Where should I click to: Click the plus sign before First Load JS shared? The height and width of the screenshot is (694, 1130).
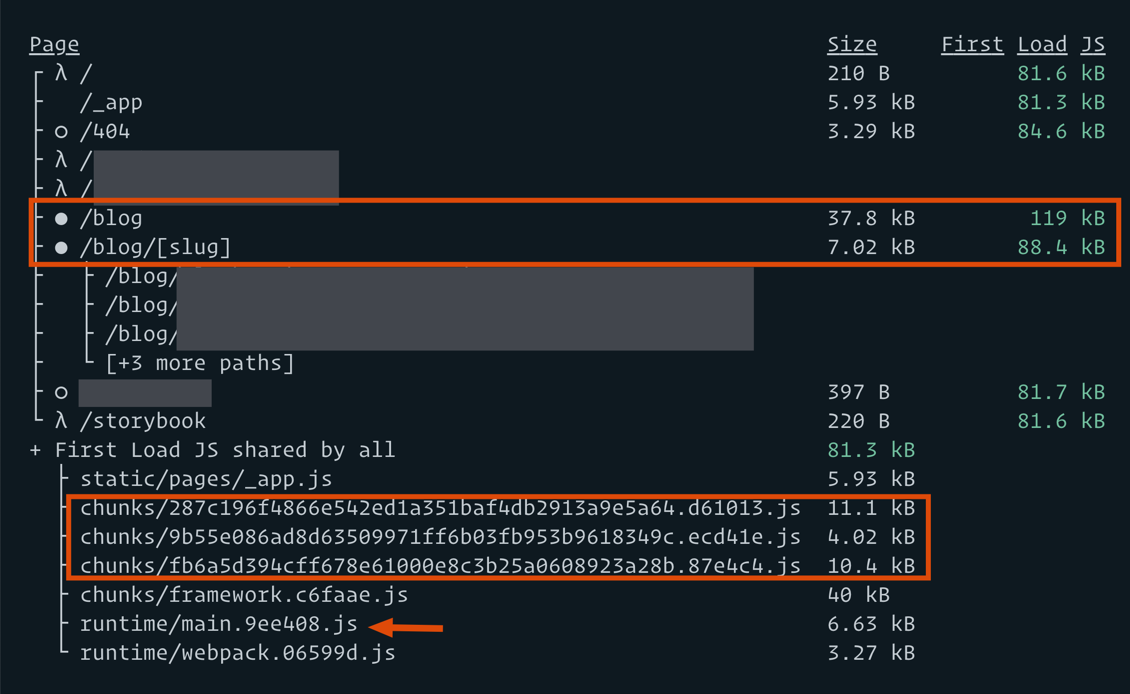tap(36, 450)
